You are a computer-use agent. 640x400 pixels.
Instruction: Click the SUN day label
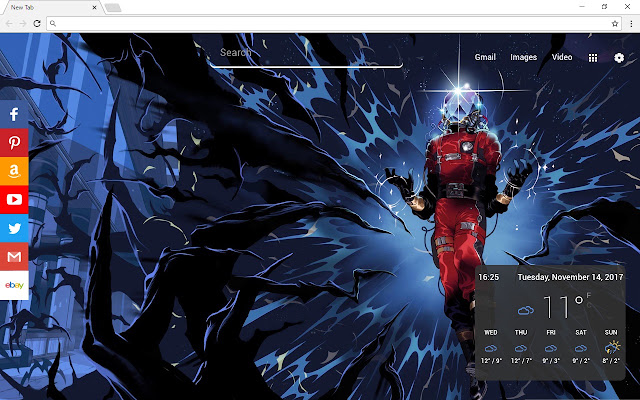click(x=611, y=333)
